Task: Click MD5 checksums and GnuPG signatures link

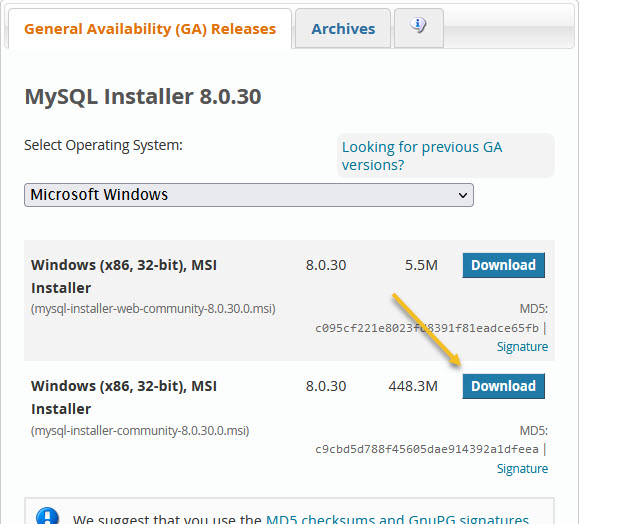Action: 397,518
